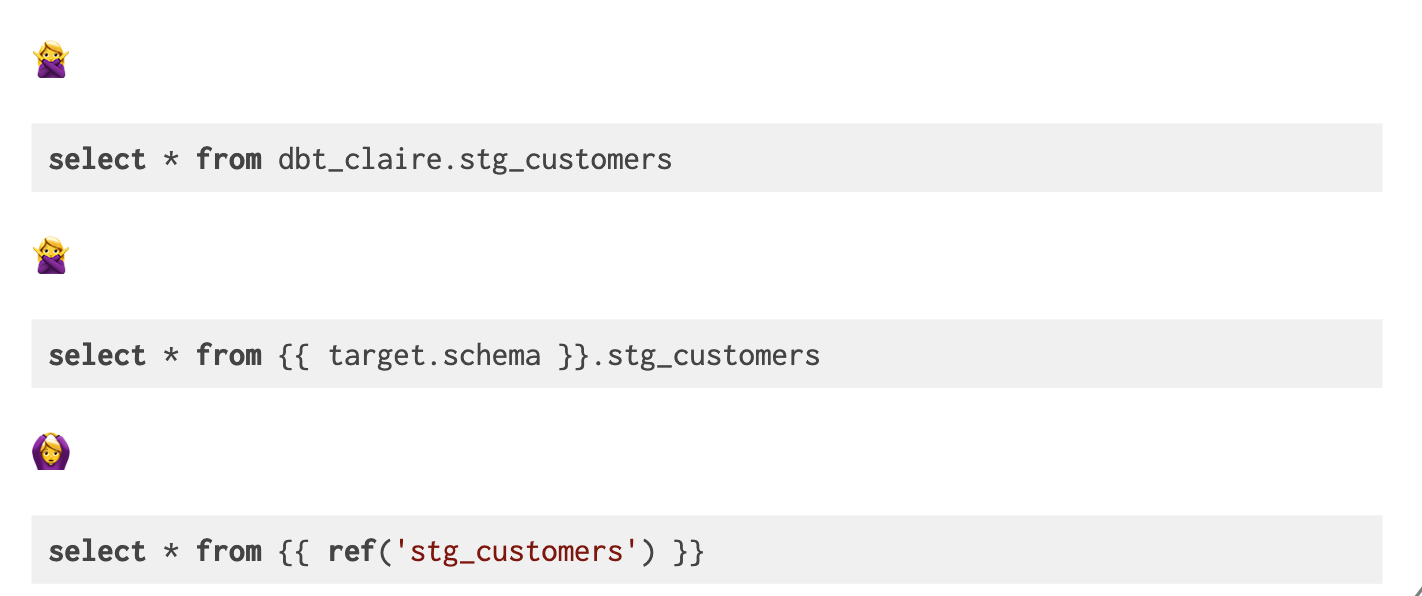Click the crossed-arms emoji above the target.schema code
Viewport: 1422px width, 596px height.
51,256
